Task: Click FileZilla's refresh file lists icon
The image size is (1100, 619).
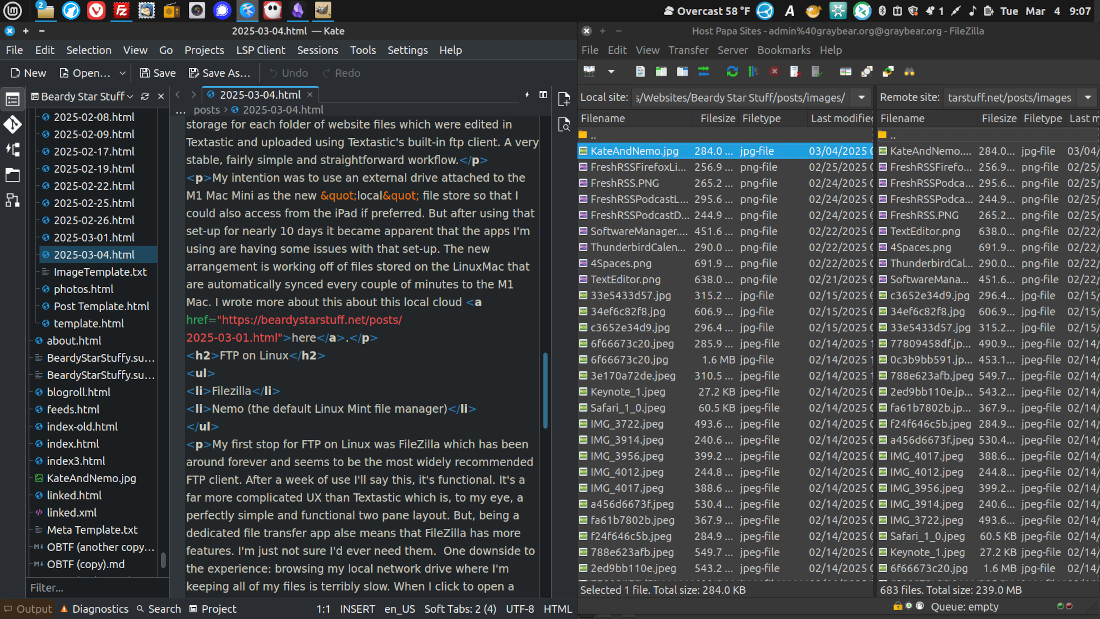Action: (x=732, y=72)
